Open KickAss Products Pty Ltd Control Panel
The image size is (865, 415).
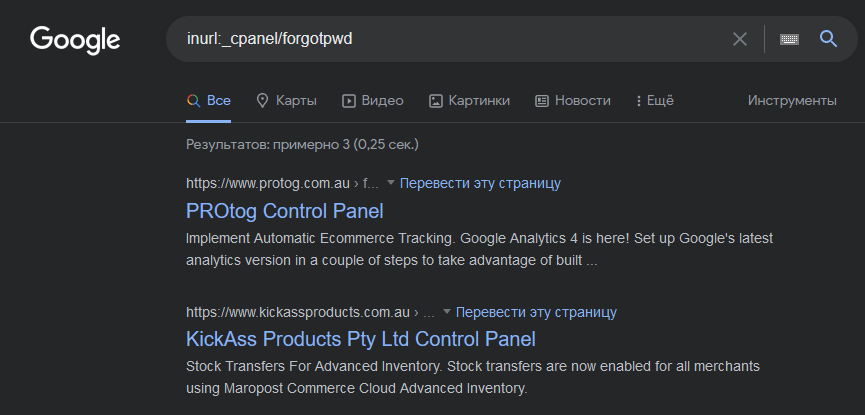click(x=361, y=339)
